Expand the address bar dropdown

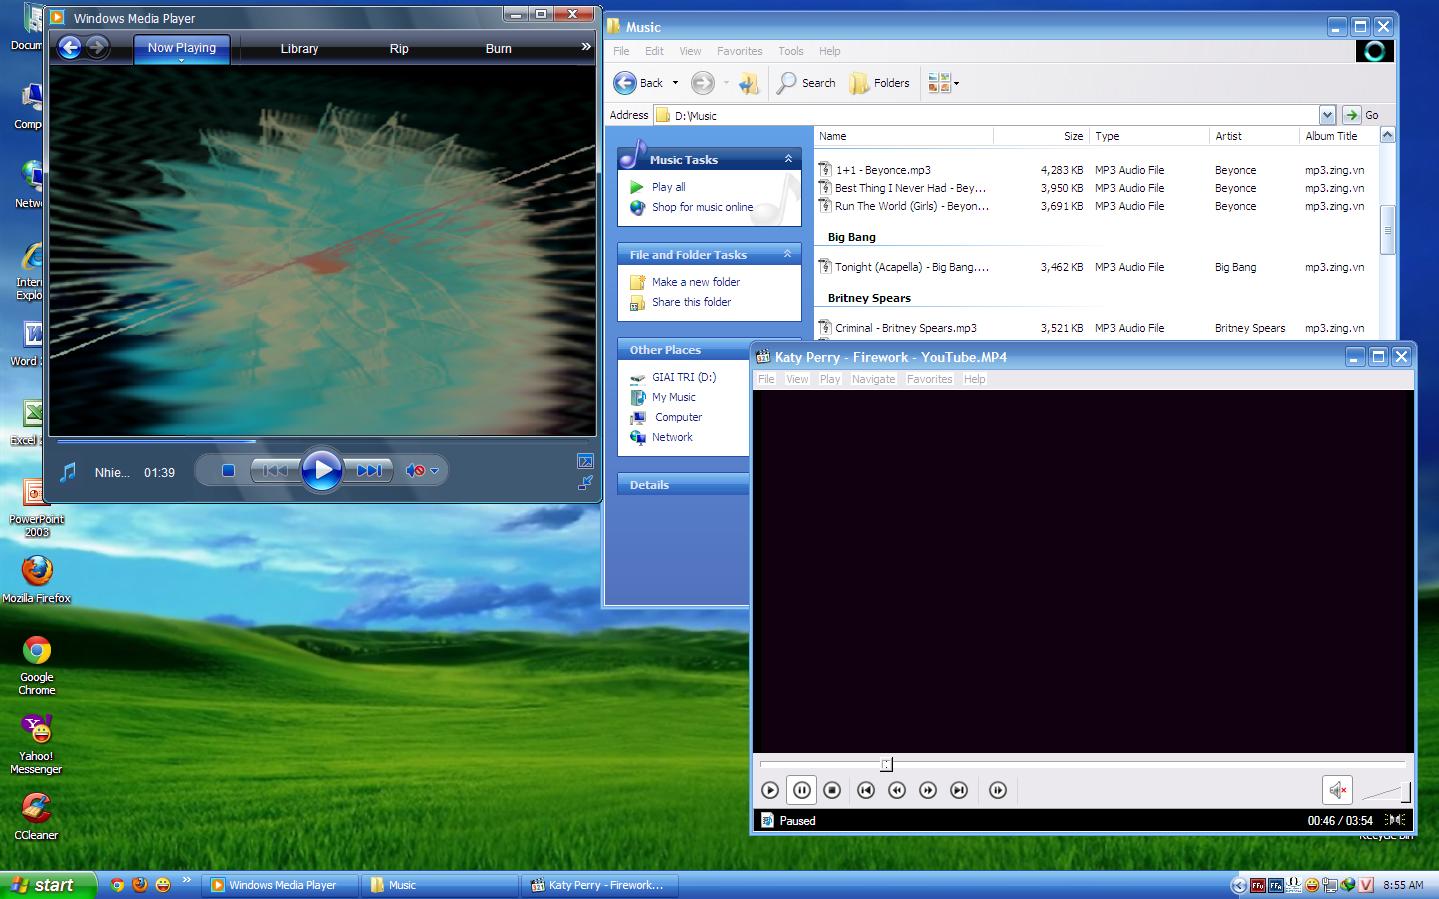(x=1327, y=115)
